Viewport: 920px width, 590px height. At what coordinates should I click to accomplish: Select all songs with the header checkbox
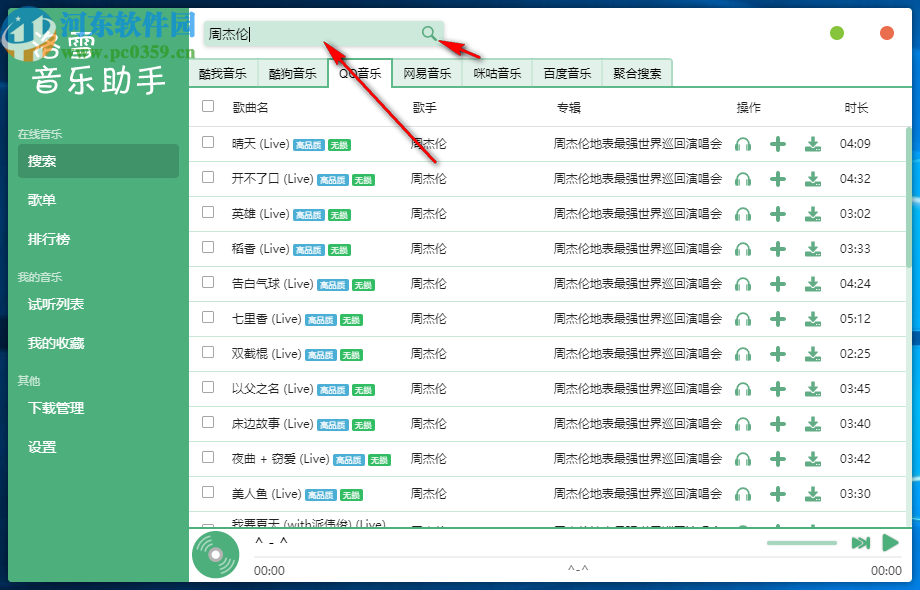click(x=208, y=108)
